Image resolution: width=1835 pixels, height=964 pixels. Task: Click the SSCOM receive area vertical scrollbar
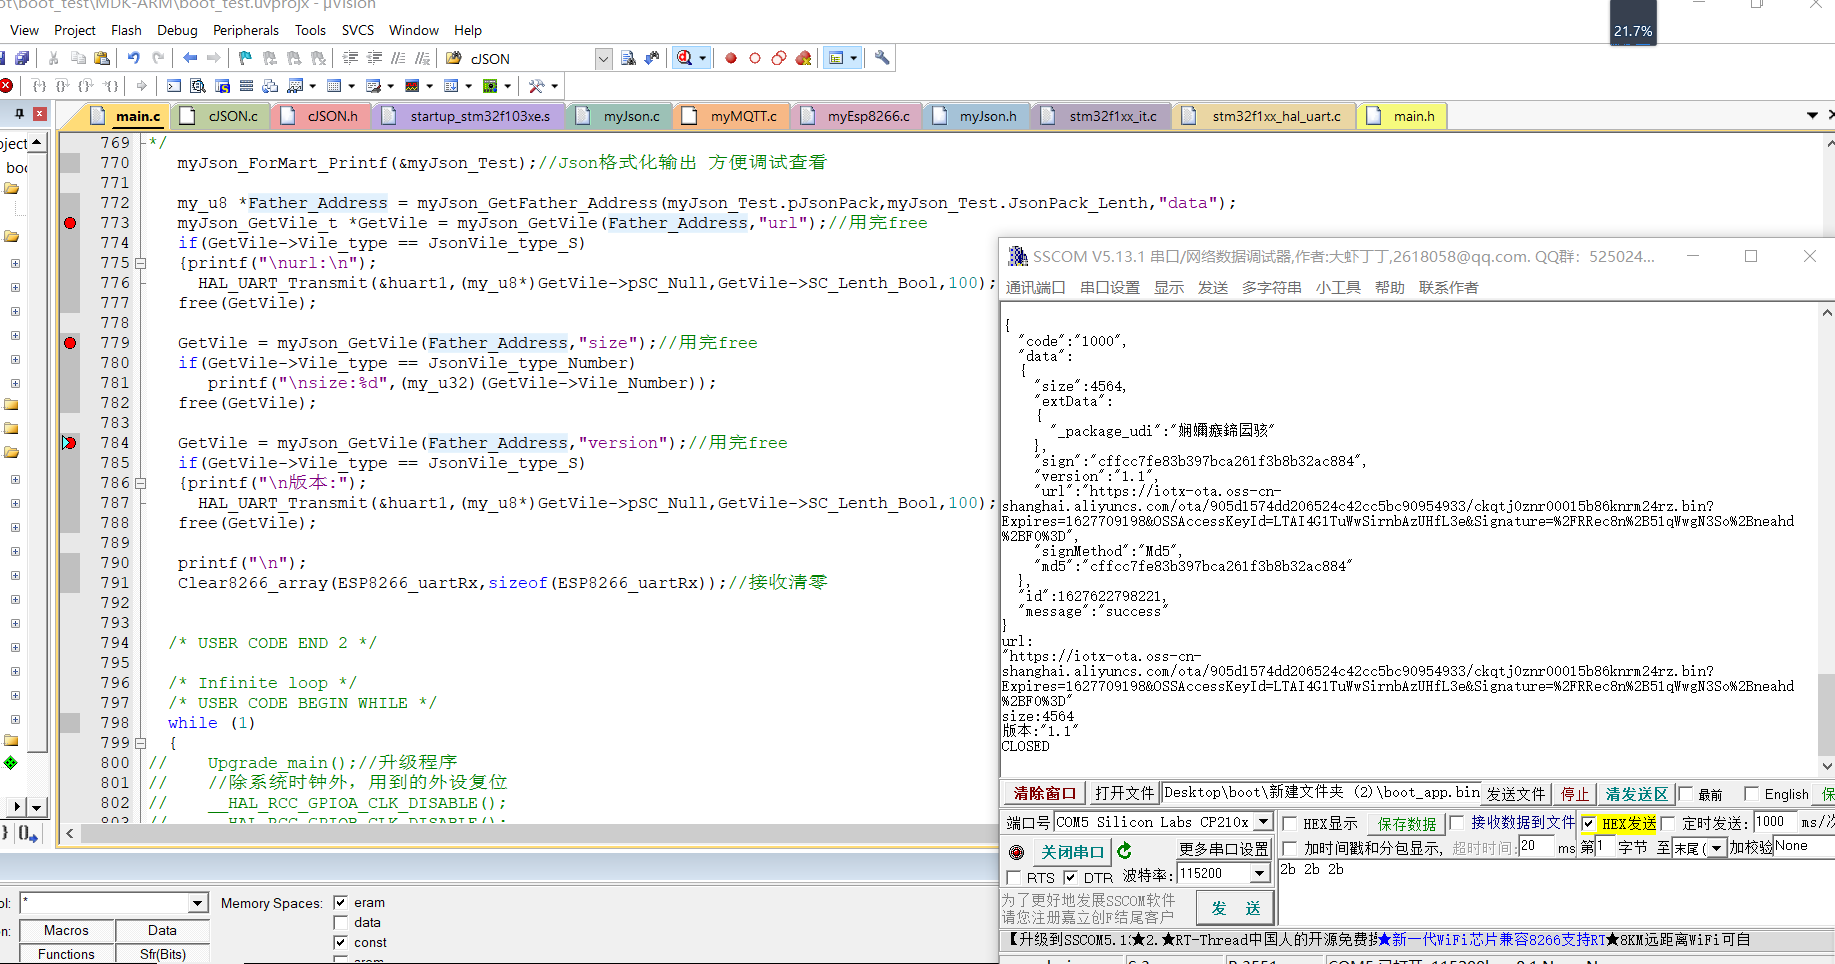[x=1826, y=540]
